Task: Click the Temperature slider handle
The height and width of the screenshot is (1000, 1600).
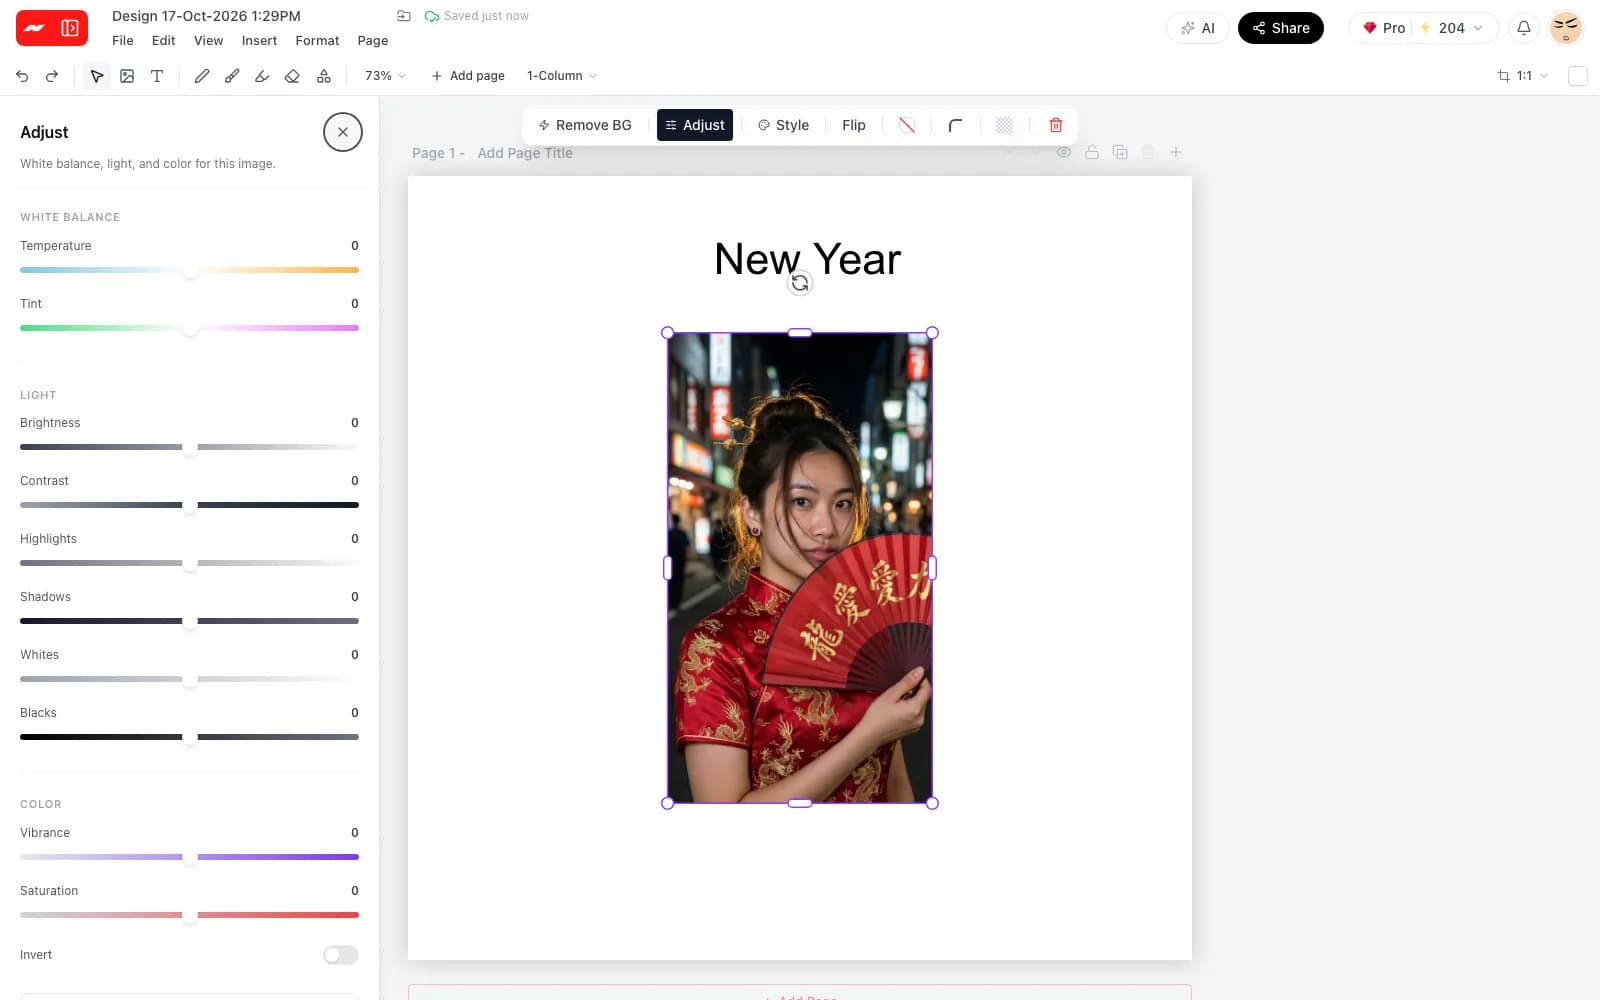Action: (190, 270)
